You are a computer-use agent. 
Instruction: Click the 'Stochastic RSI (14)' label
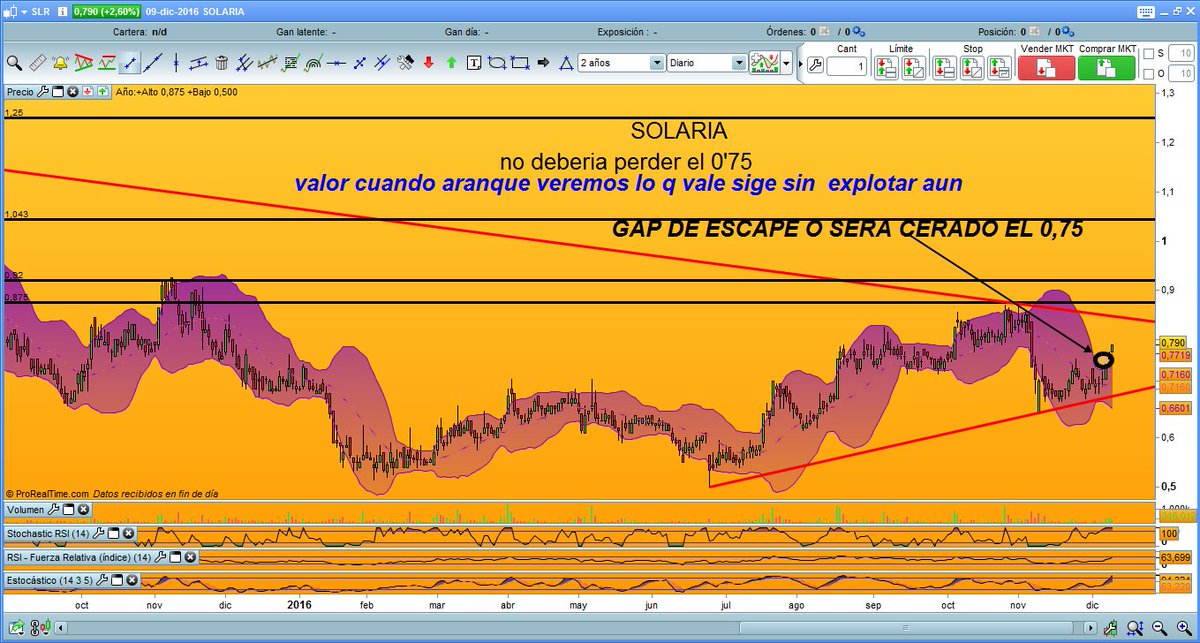47,533
